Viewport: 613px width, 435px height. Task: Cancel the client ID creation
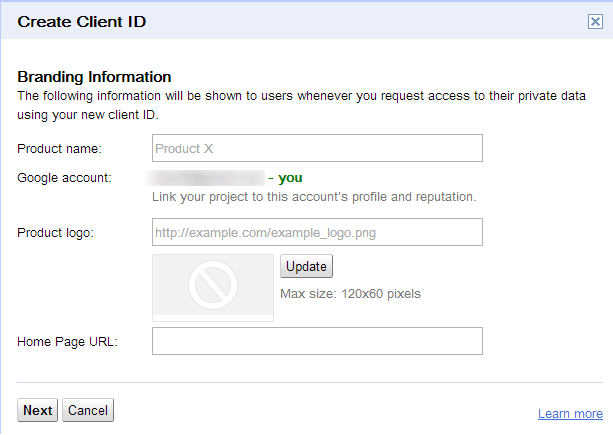[88, 410]
